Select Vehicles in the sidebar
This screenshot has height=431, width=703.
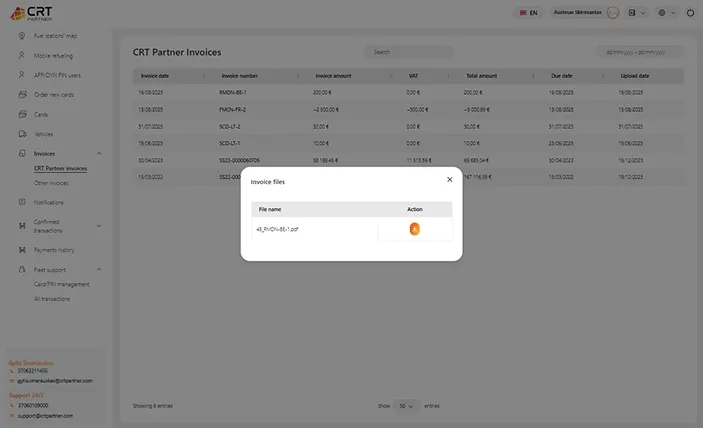click(x=43, y=133)
